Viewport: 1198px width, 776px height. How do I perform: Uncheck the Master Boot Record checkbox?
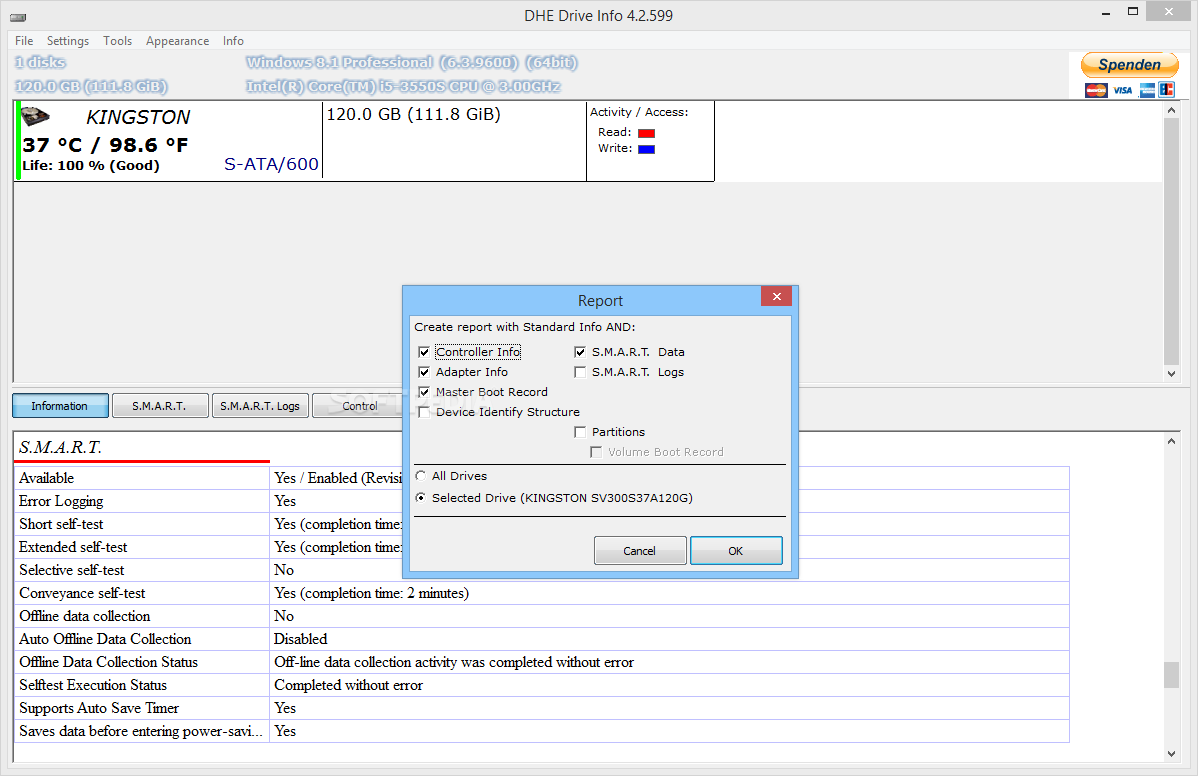click(424, 392)
